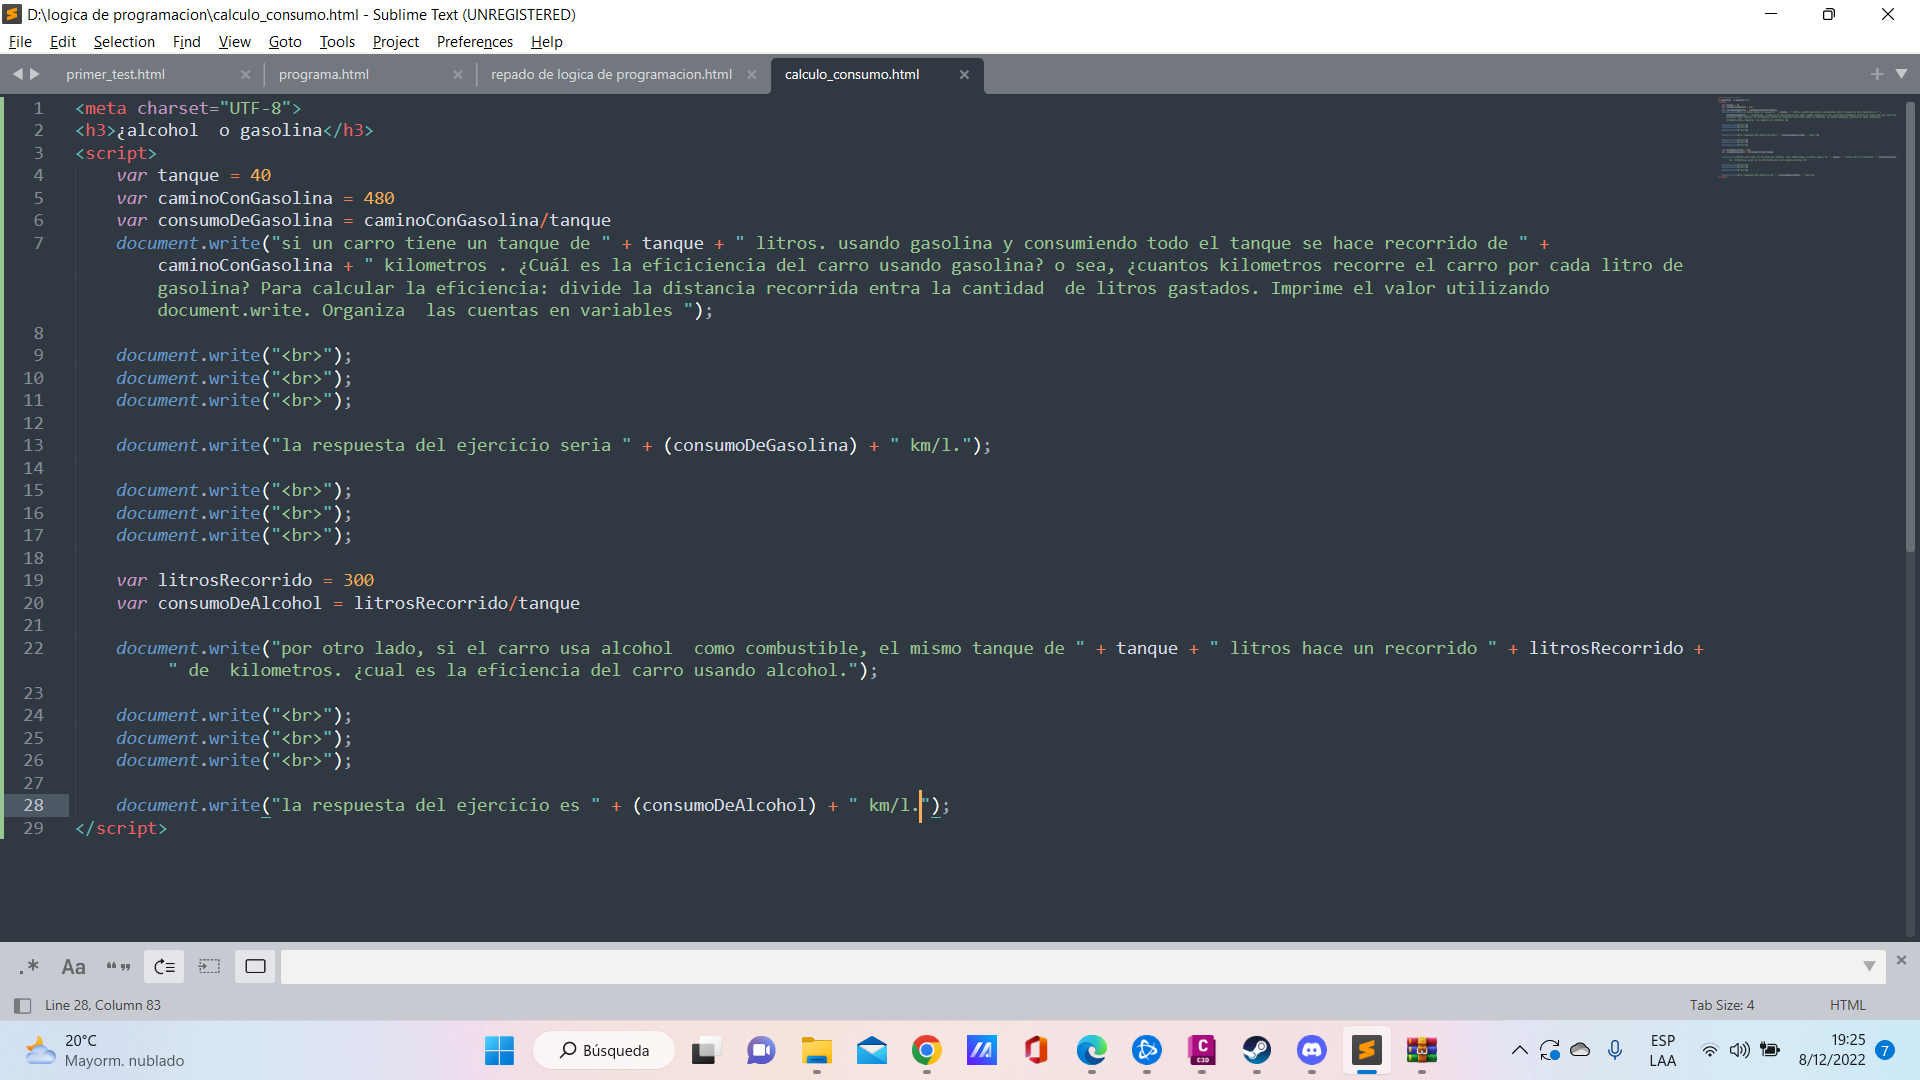Toggle whole word matching

[118, 966]
